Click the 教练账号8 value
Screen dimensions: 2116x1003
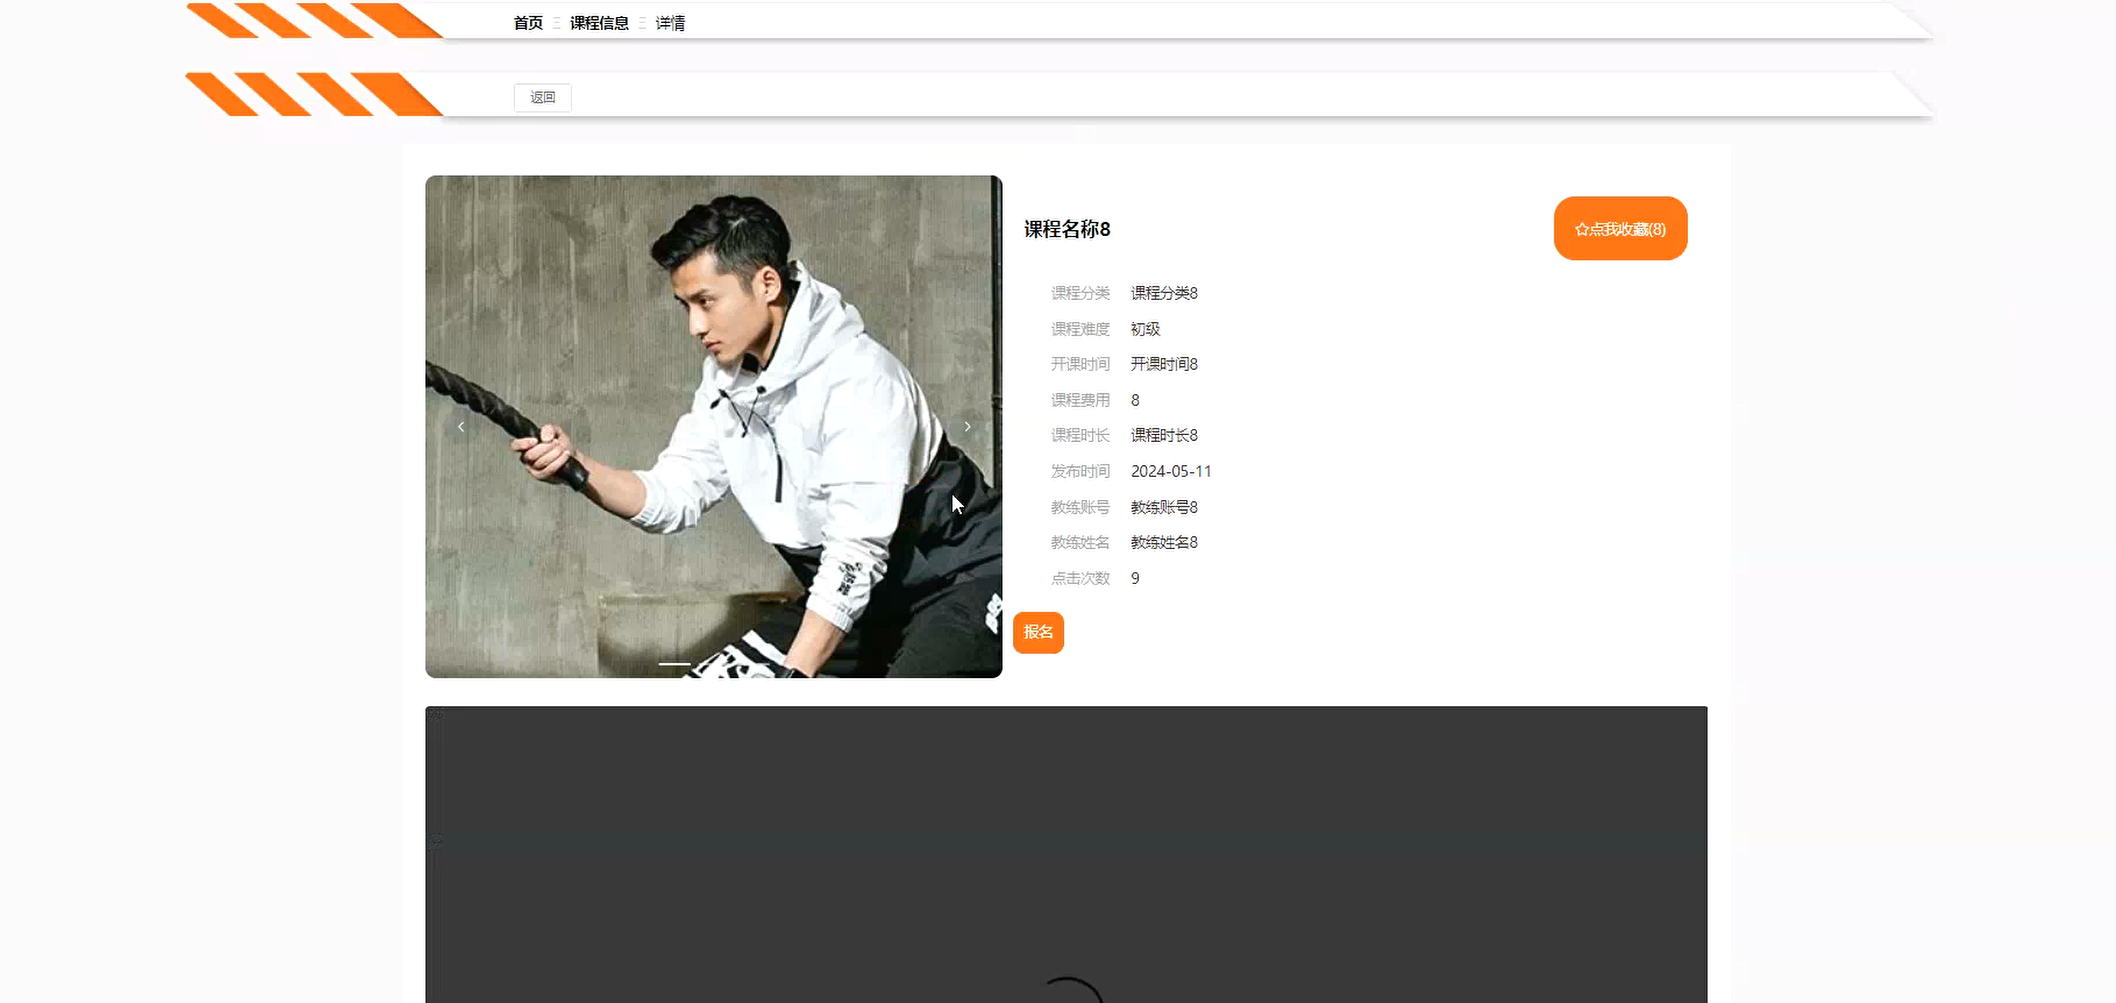(x=1164, y=507)
